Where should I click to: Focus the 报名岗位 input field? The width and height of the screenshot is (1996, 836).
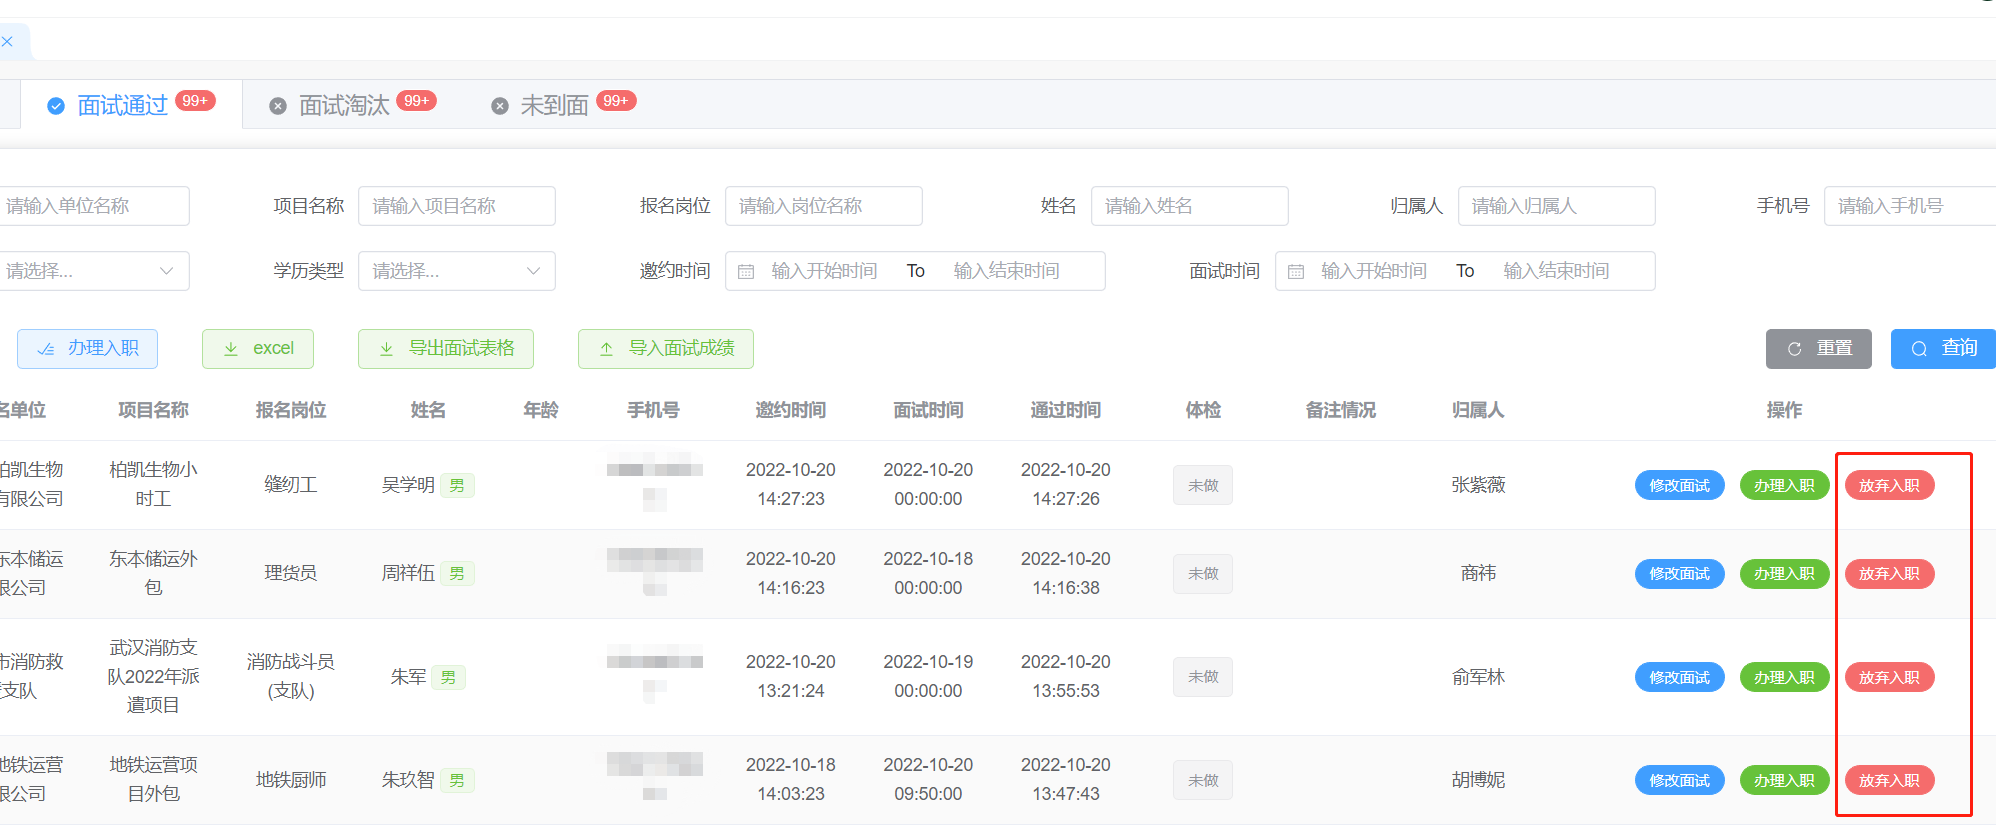pos(824,206)
